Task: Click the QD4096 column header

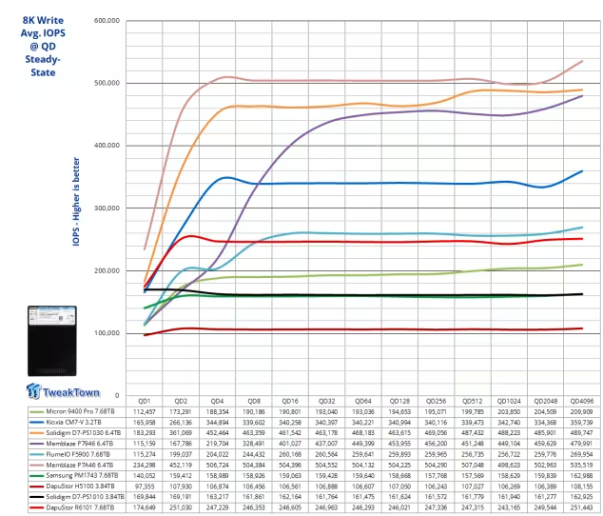Action: click(x=582, y=401)
